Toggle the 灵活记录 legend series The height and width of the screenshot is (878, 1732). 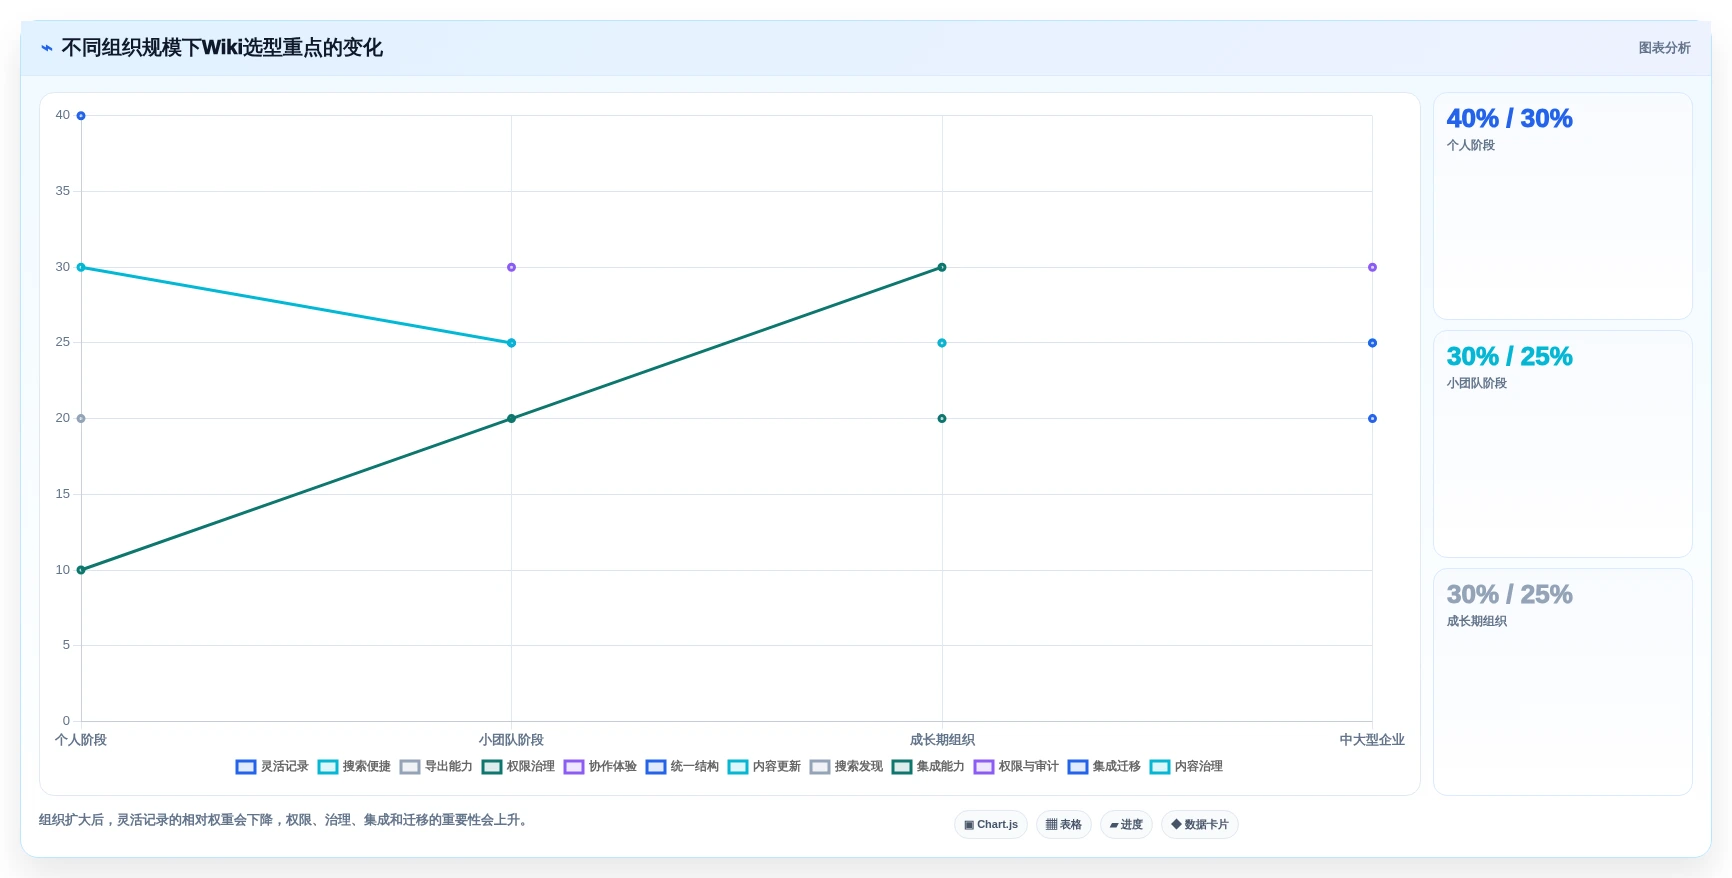pos(272,767)
